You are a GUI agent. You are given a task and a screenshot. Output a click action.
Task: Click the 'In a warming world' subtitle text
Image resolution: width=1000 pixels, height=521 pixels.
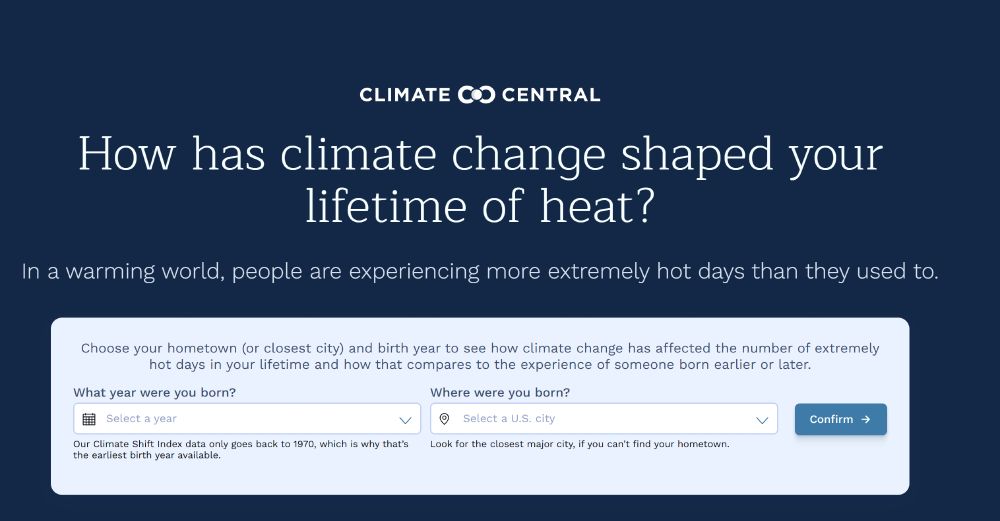point(480,272)
